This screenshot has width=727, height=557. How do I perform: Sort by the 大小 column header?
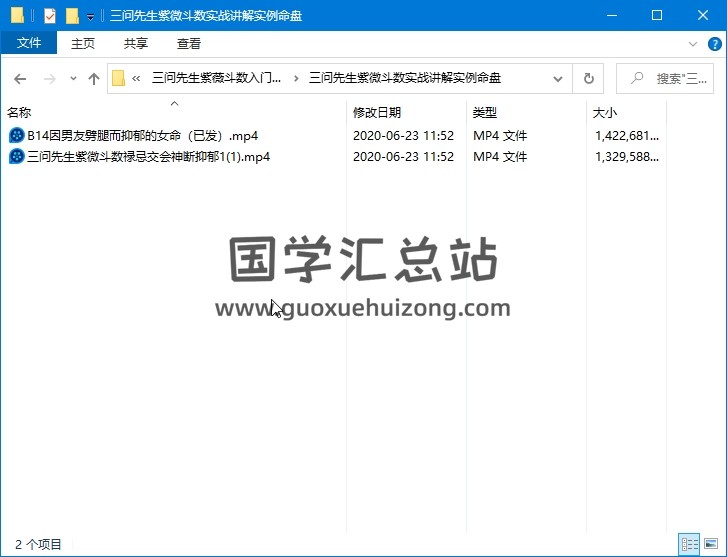[626, 112]
